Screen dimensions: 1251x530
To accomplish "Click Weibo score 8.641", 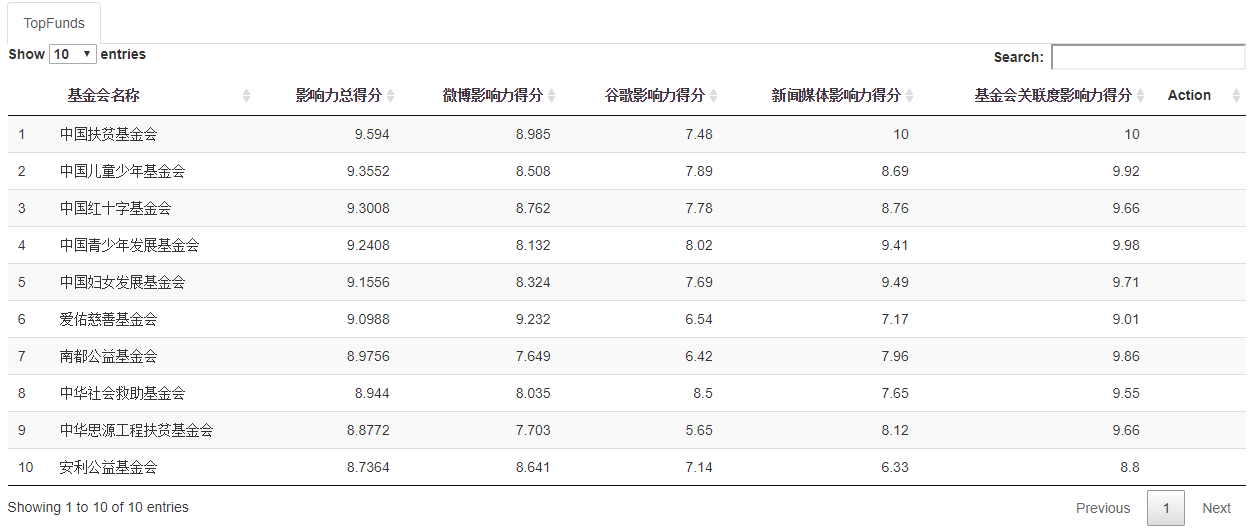I will pyautogui.click(x=533, y=467).
